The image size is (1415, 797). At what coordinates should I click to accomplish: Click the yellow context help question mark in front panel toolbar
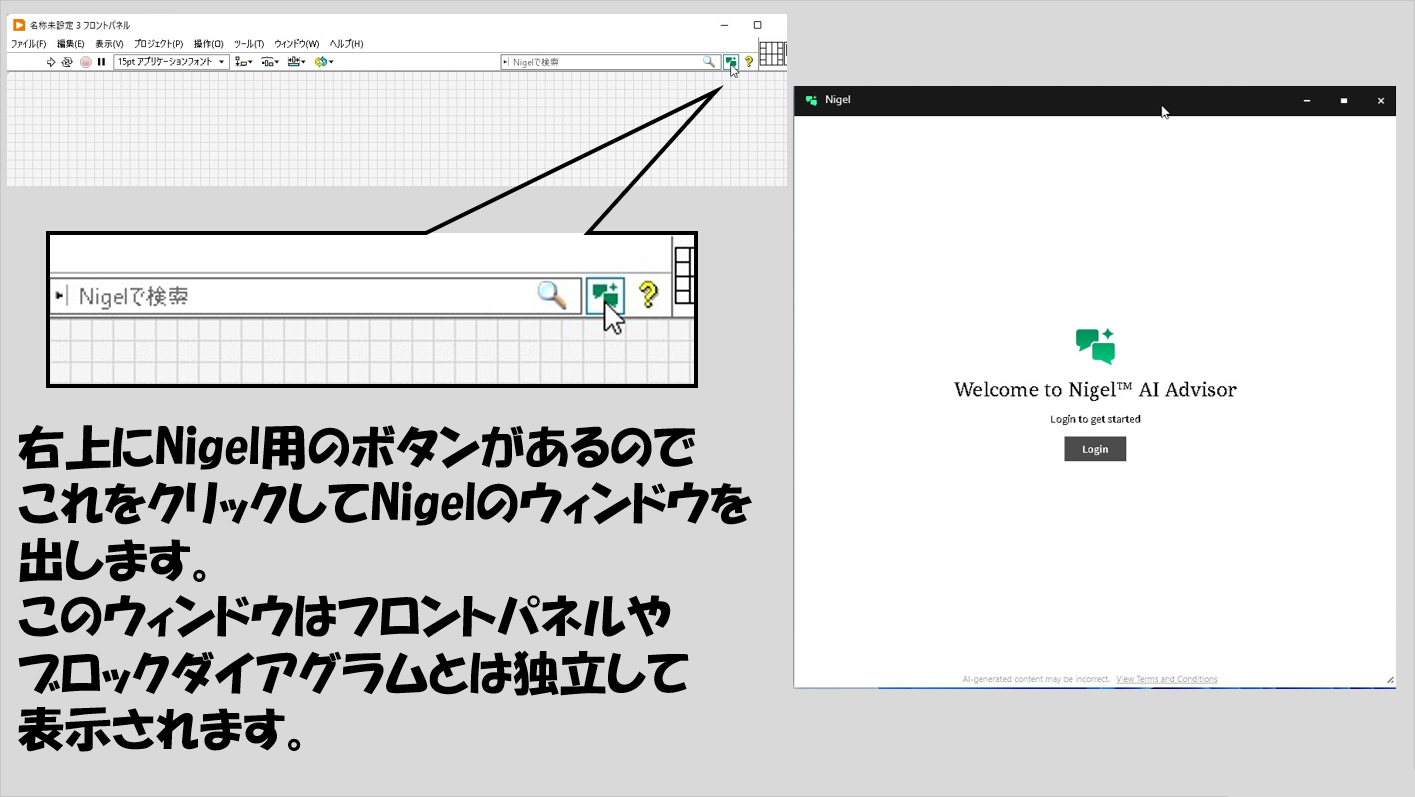point(749,62)
